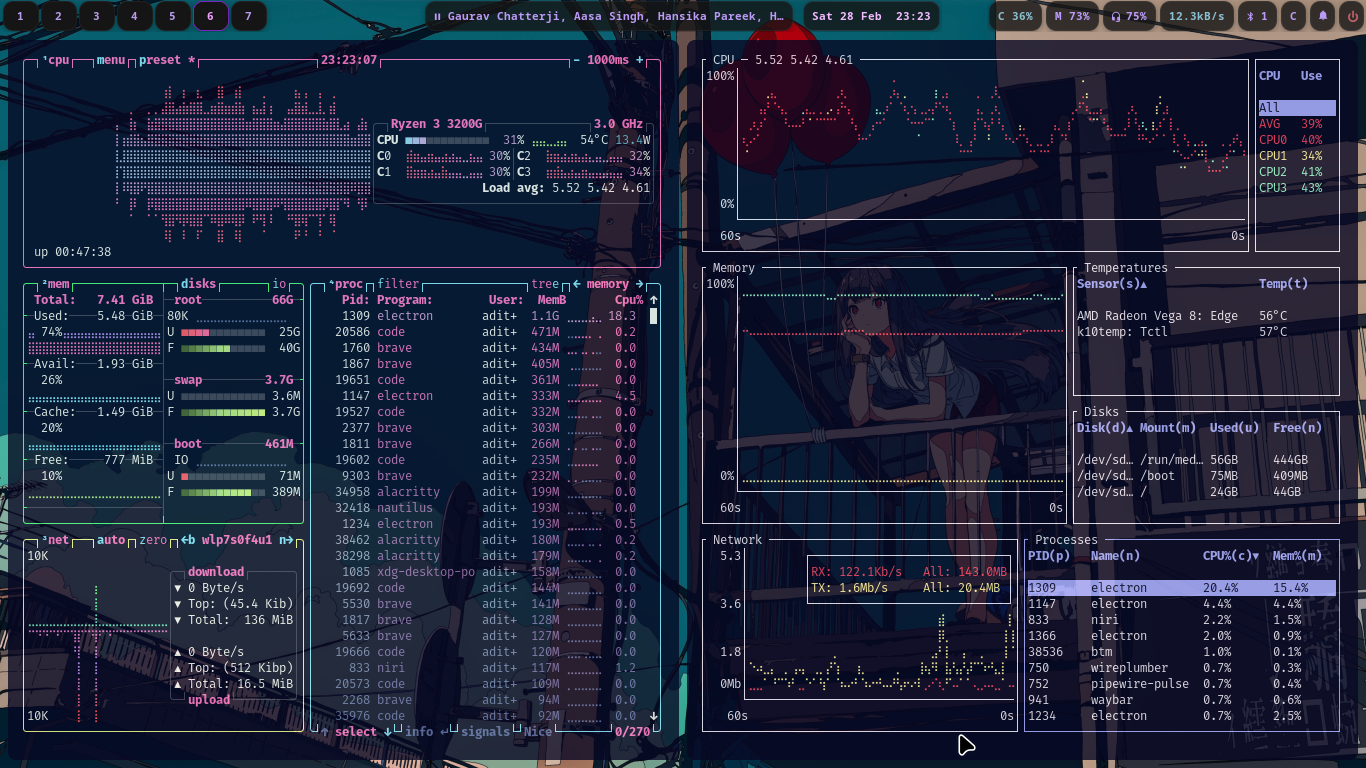
Task: Open the btop process filter
Action: point(398,284)
